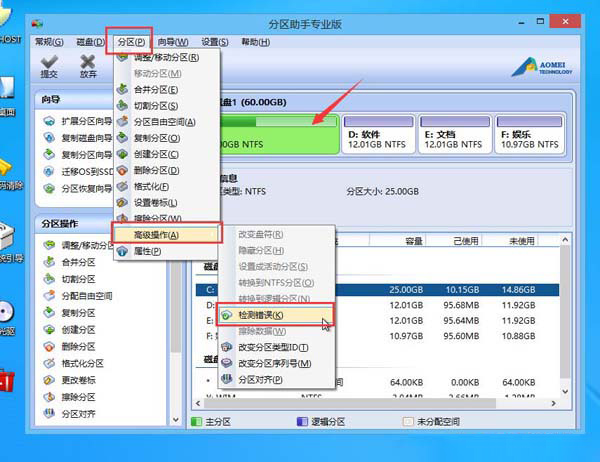
Task: Click sidebar 创建分区 operation
Action: click(69, 330)
